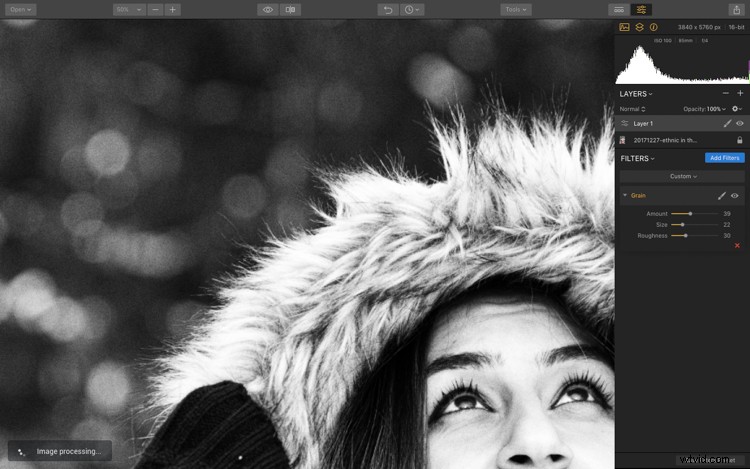The width and height of the screenshot is (750, 469).
Task: Zoom out with the minus button
Action: click(x=155, y=10)
